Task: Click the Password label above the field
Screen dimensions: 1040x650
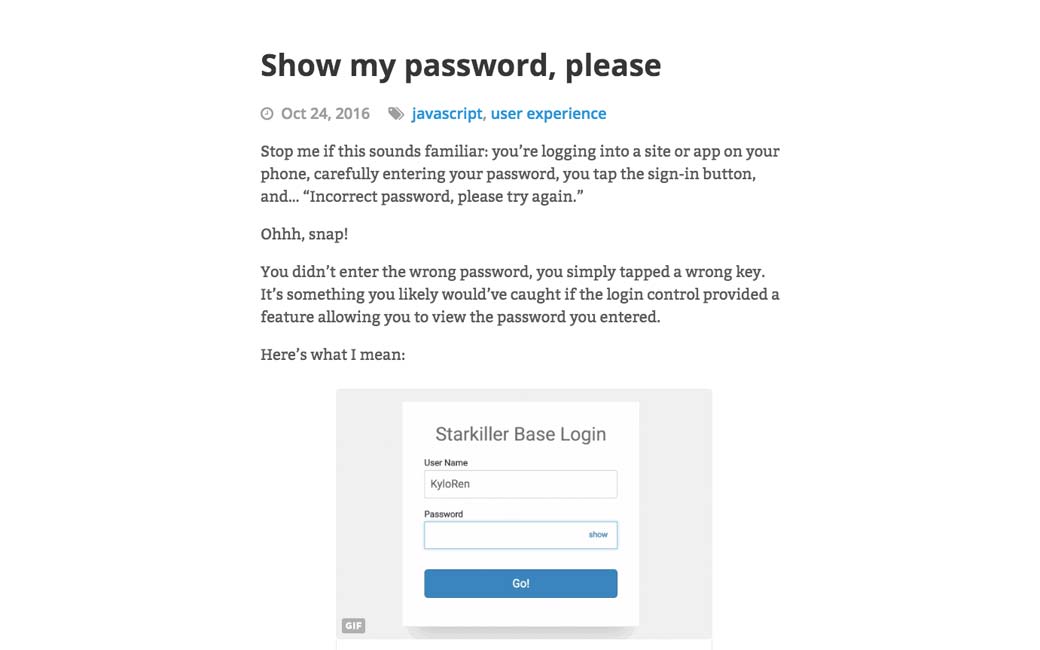Action: pyautogui.click(x=443, y=514)
